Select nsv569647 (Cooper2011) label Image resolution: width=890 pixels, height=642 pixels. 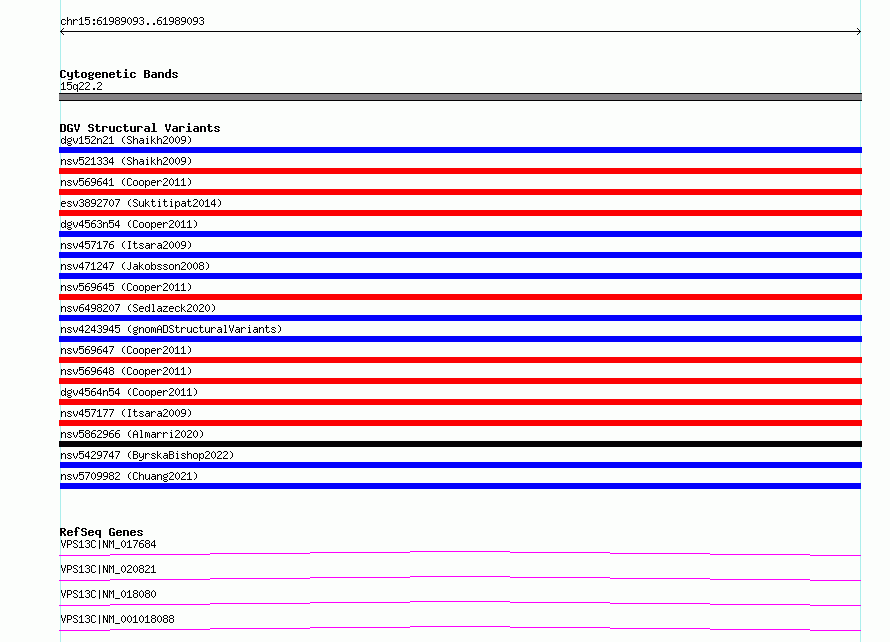[126, 350]
